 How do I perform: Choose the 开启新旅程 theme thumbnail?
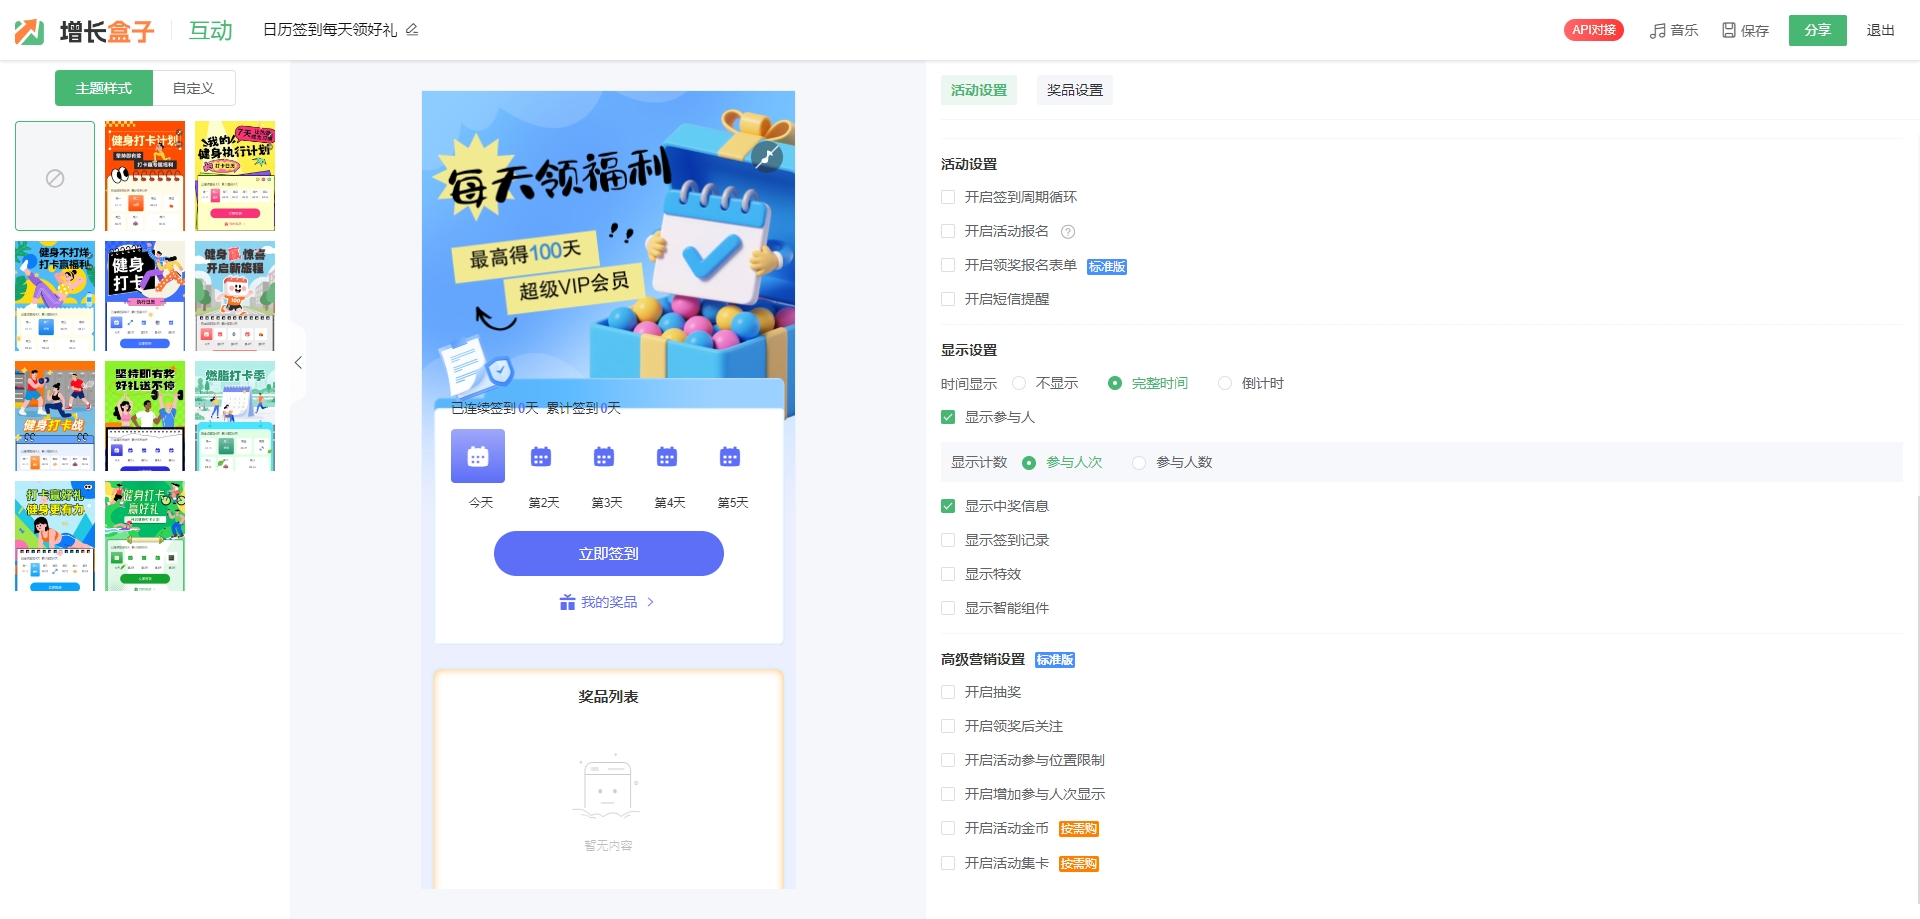(235, 296)
